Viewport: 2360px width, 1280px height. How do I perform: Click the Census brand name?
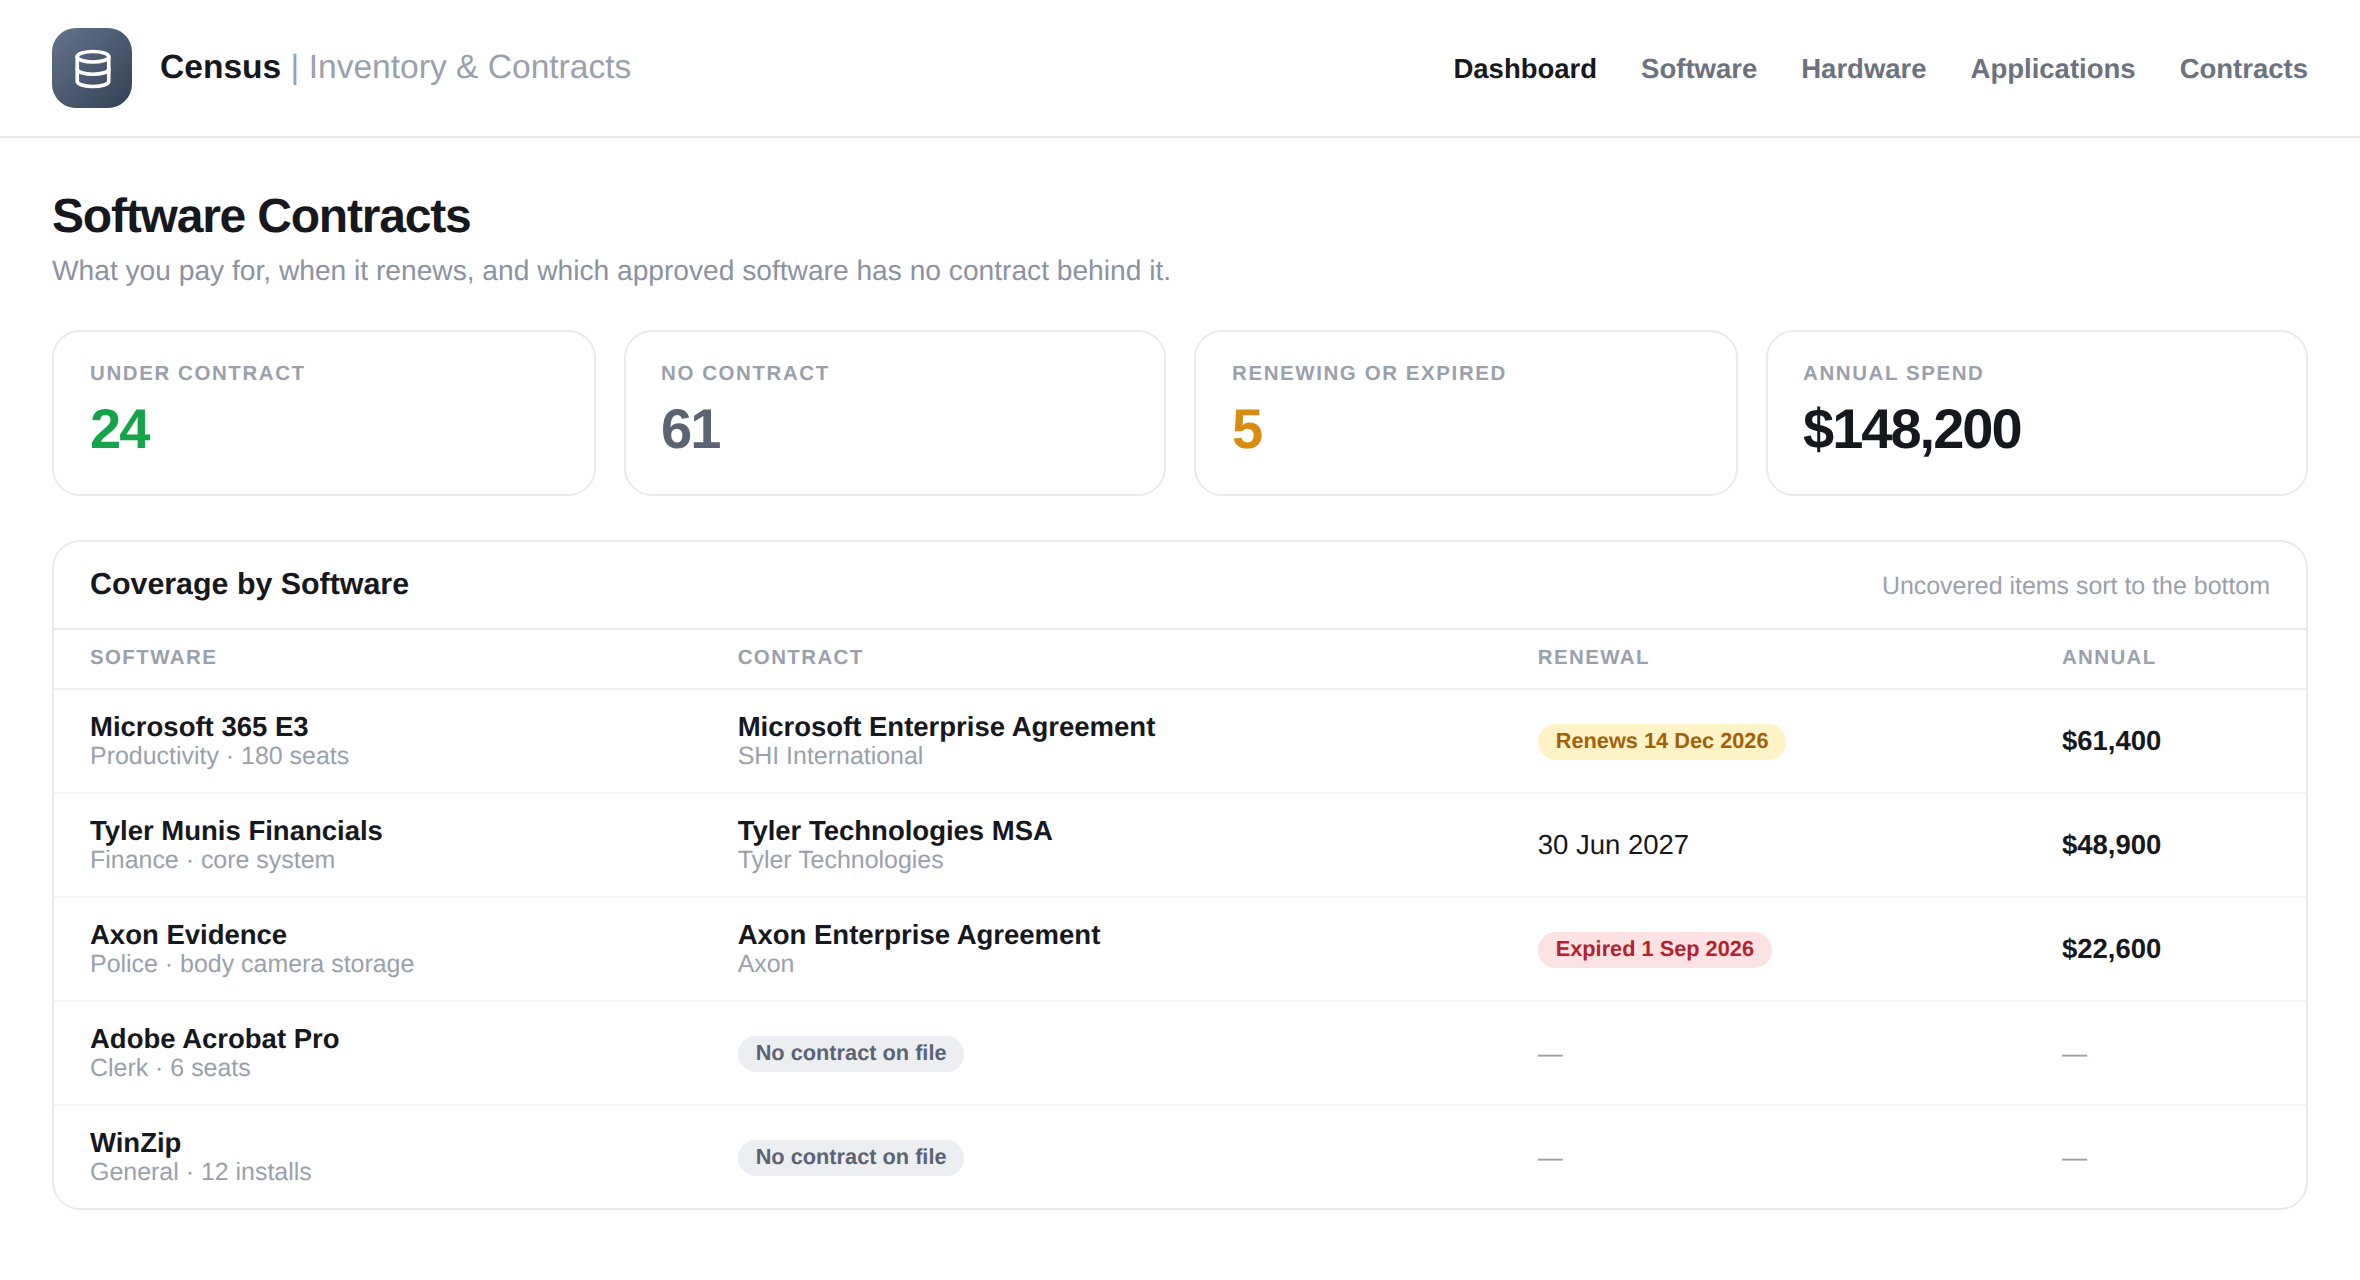(x=220, y=67)
